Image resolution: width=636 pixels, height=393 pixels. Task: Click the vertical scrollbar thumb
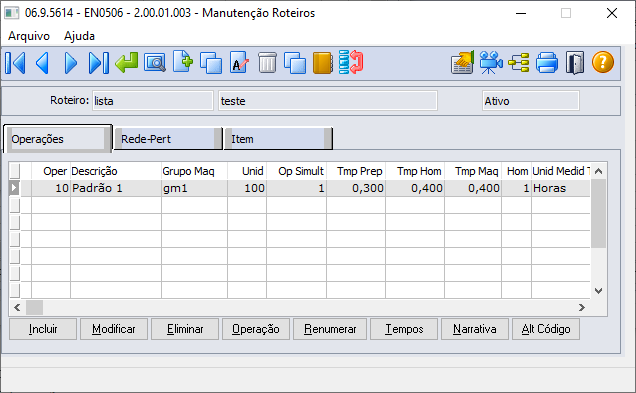598,214
